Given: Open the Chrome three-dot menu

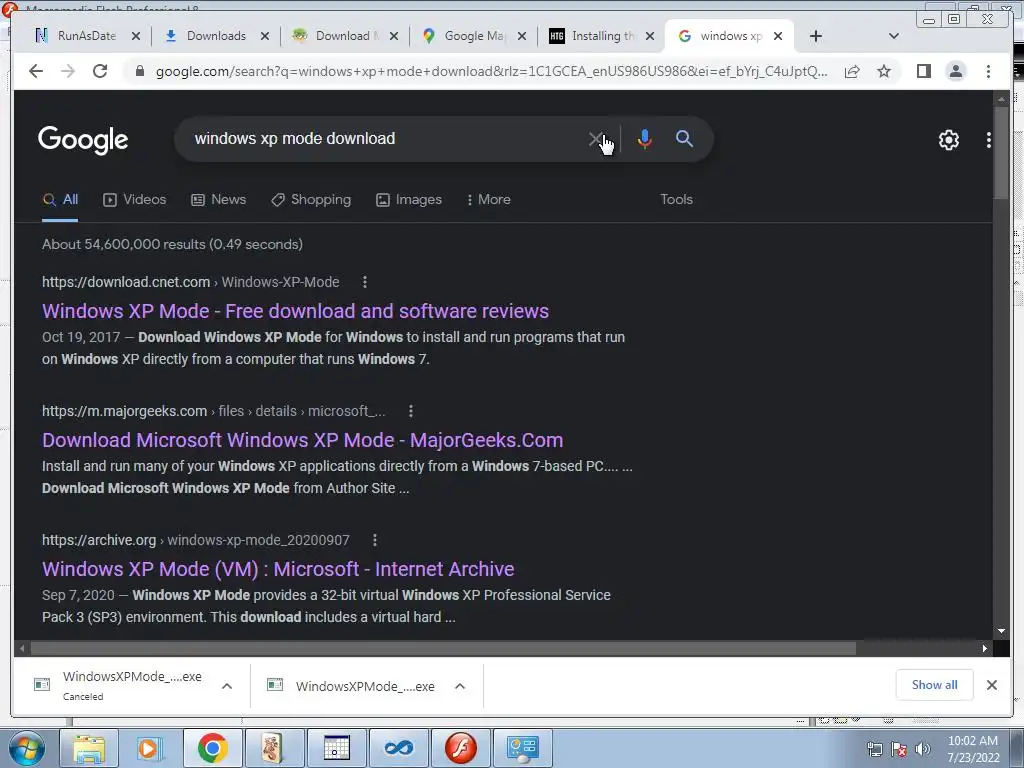Looking at the screenshot, I should tap(988, 71).
